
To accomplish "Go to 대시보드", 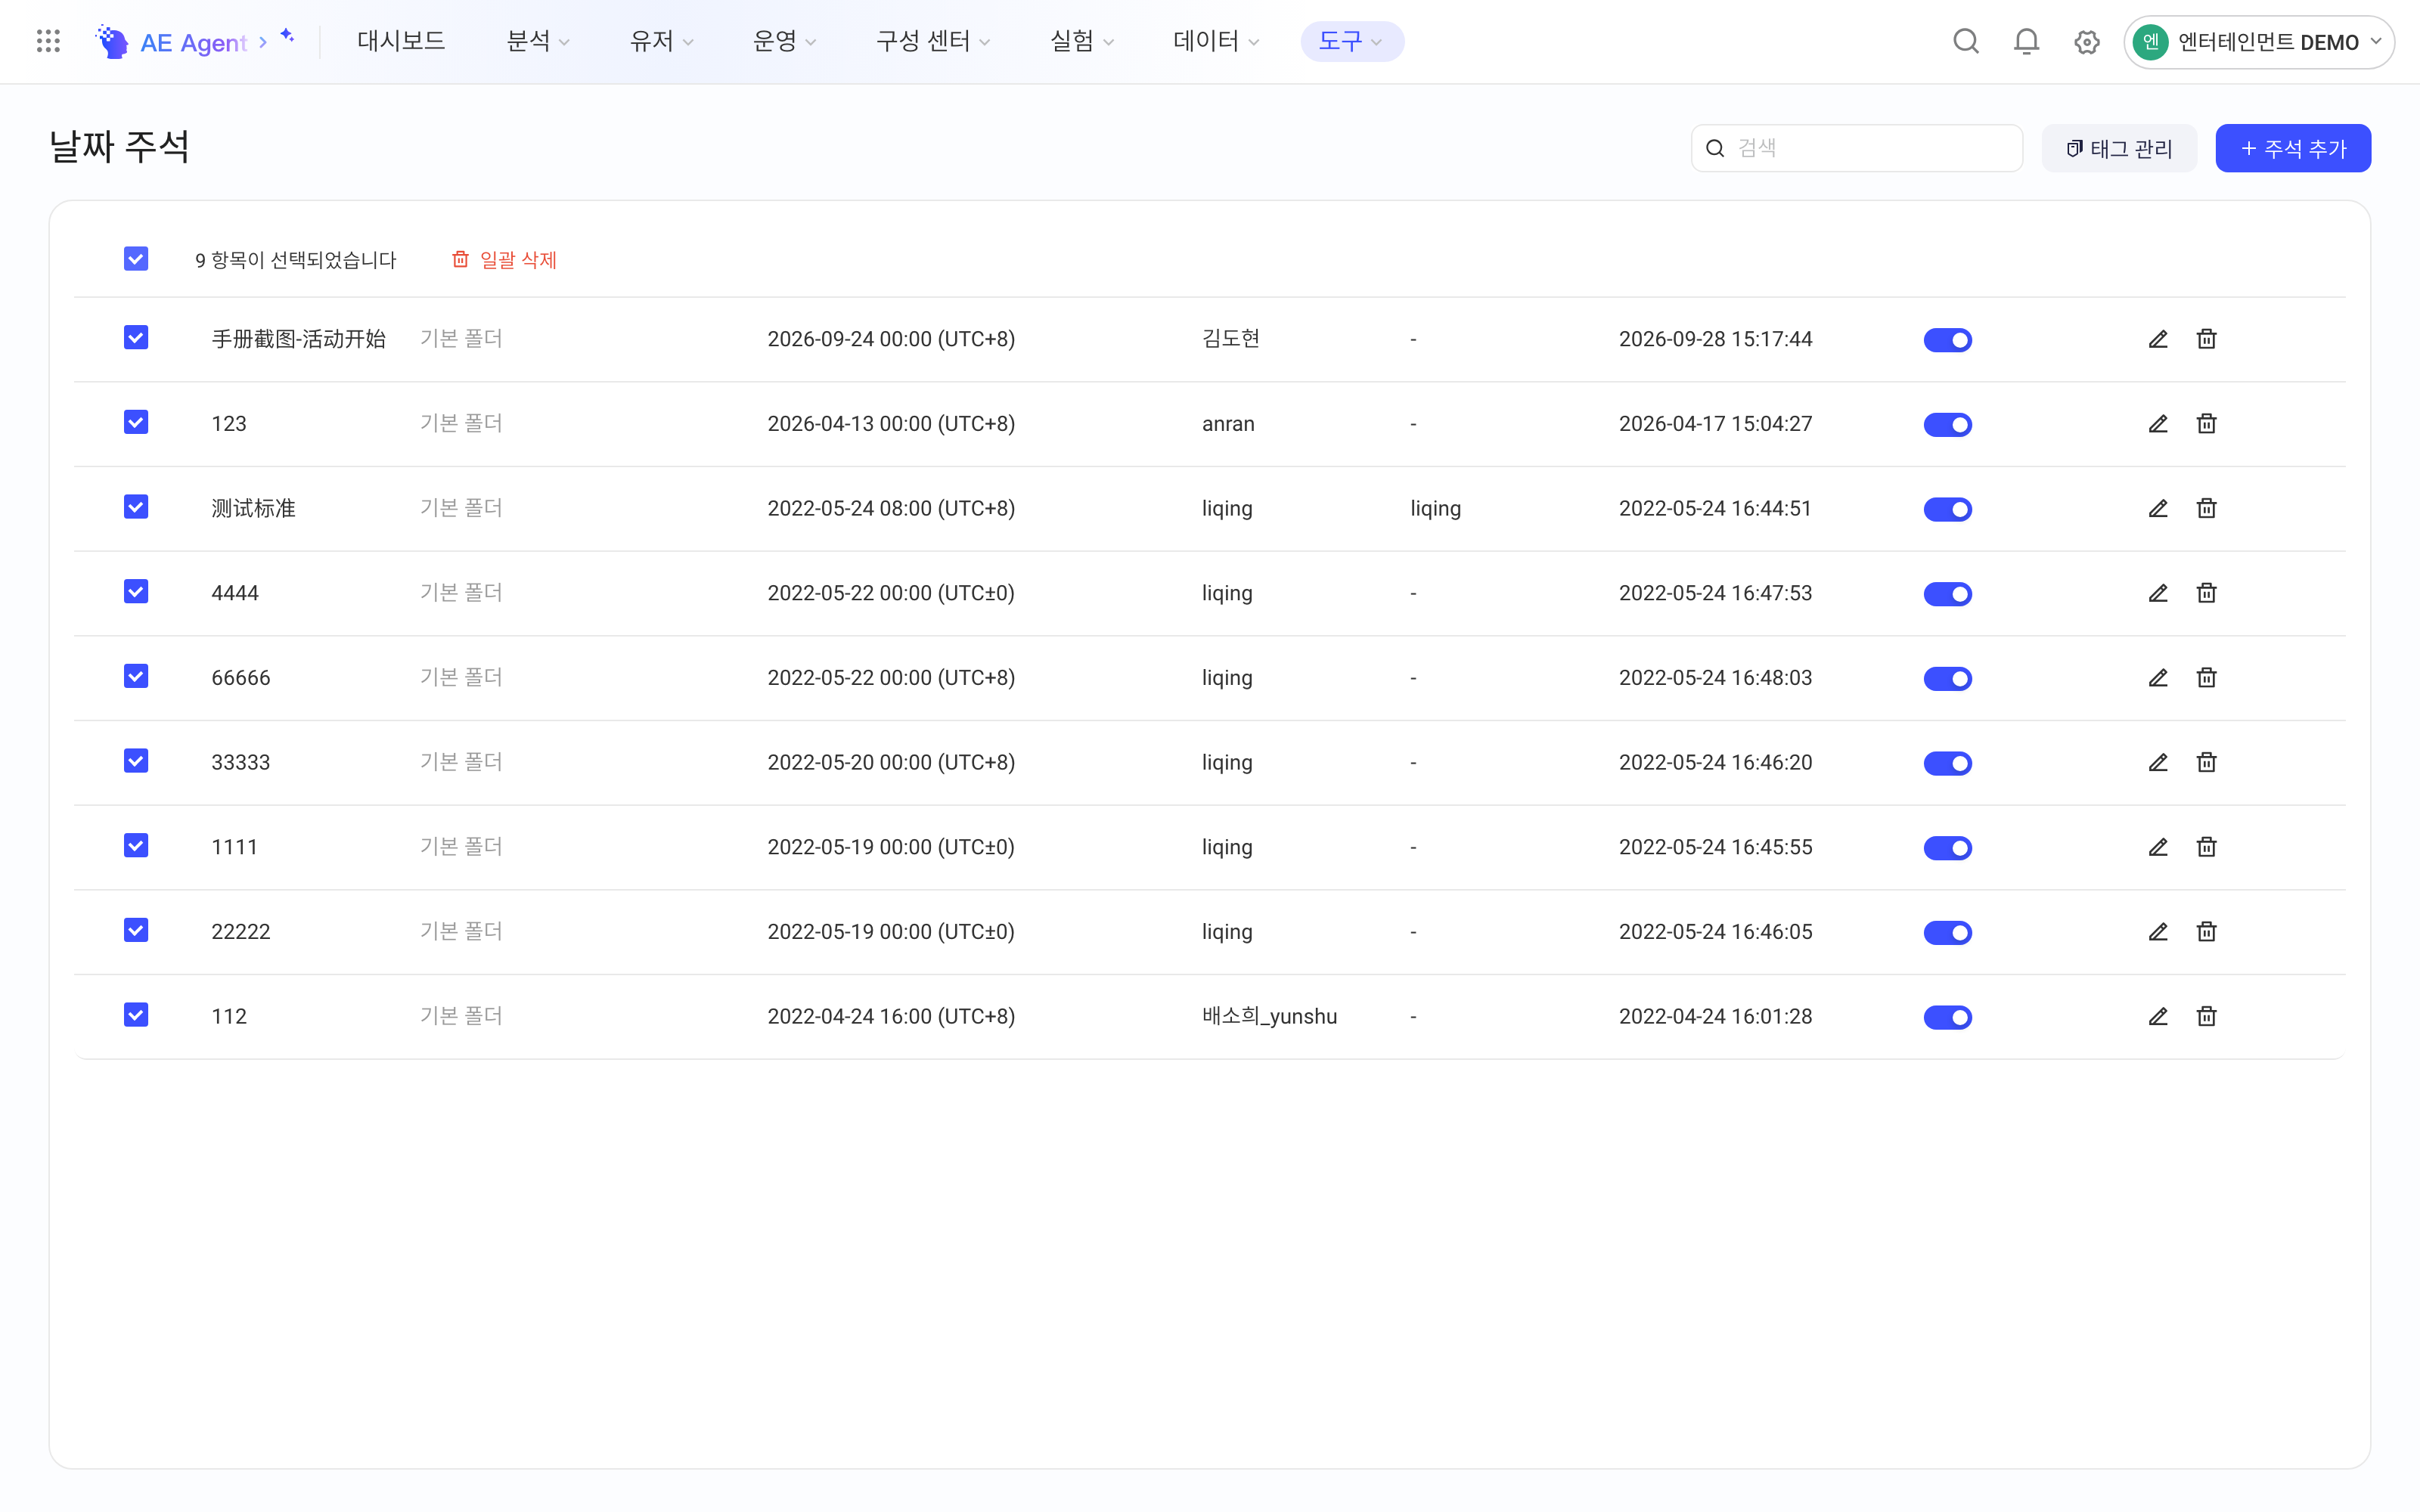I will (x=401, y=41).
